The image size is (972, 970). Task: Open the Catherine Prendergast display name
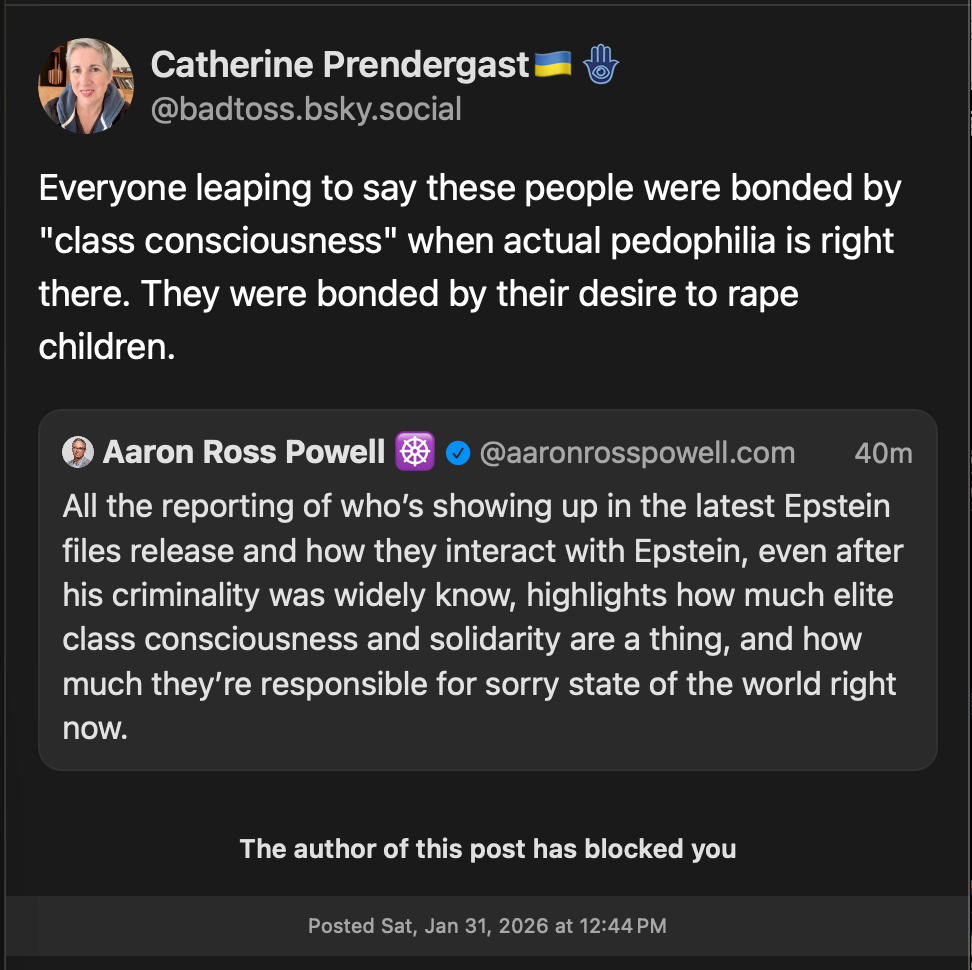(339, 66)
